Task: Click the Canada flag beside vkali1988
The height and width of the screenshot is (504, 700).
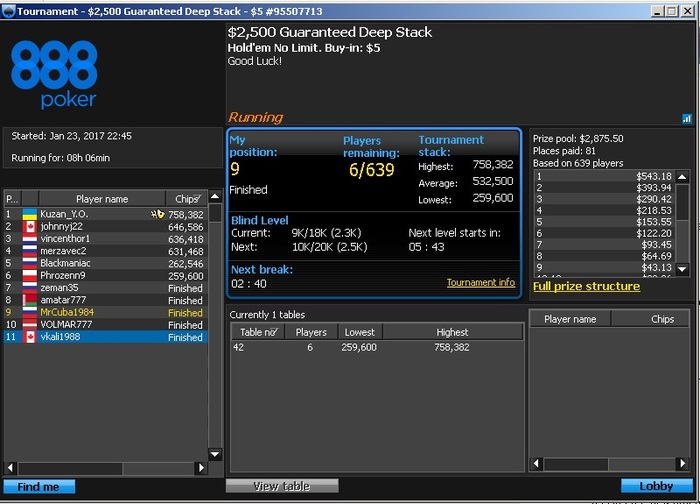Action: coord(30,337)
